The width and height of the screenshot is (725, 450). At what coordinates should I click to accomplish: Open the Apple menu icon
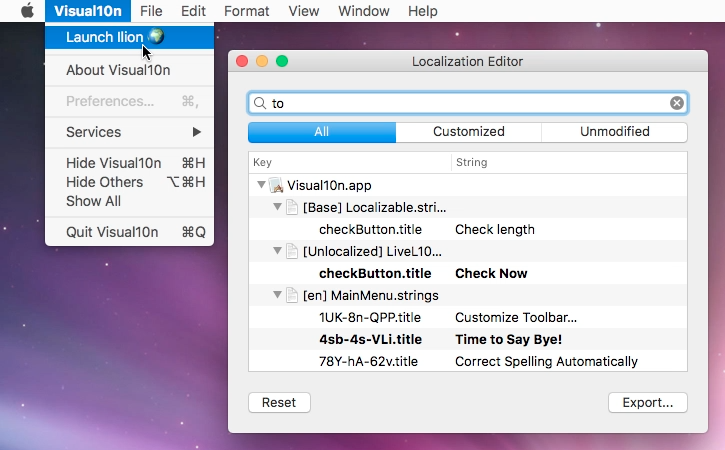click(x=27, y=11)
